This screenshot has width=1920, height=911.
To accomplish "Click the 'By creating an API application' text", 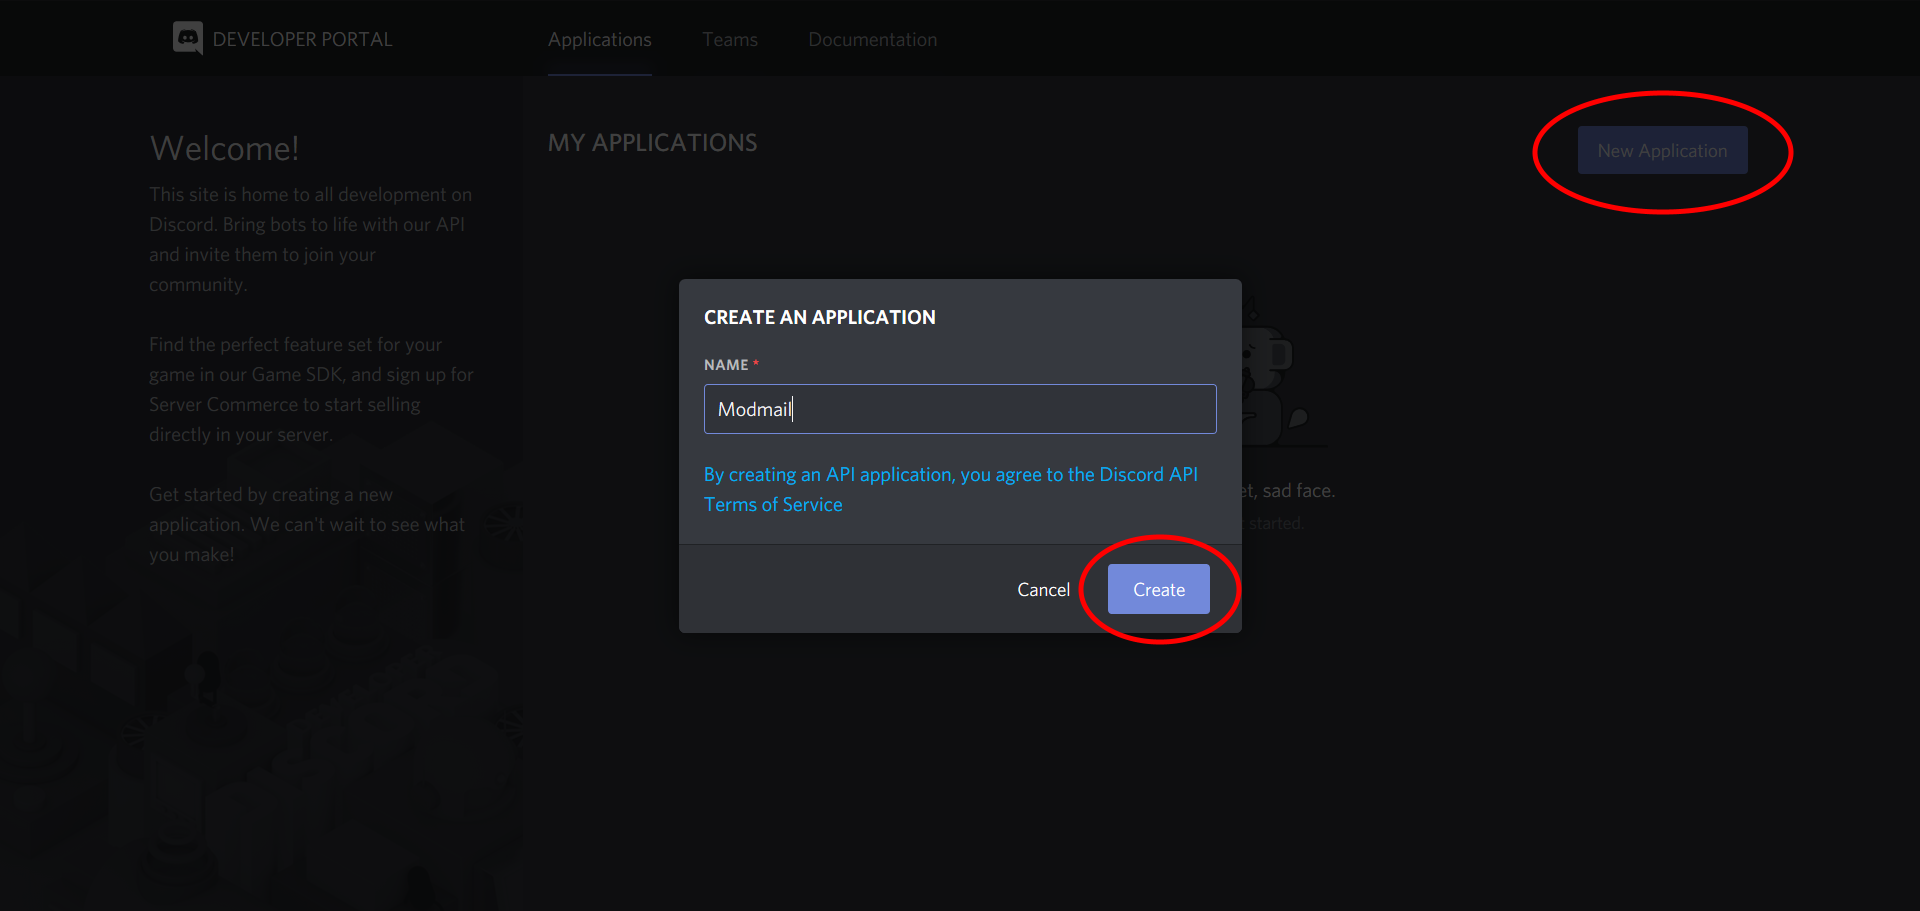I will (951, 489).
